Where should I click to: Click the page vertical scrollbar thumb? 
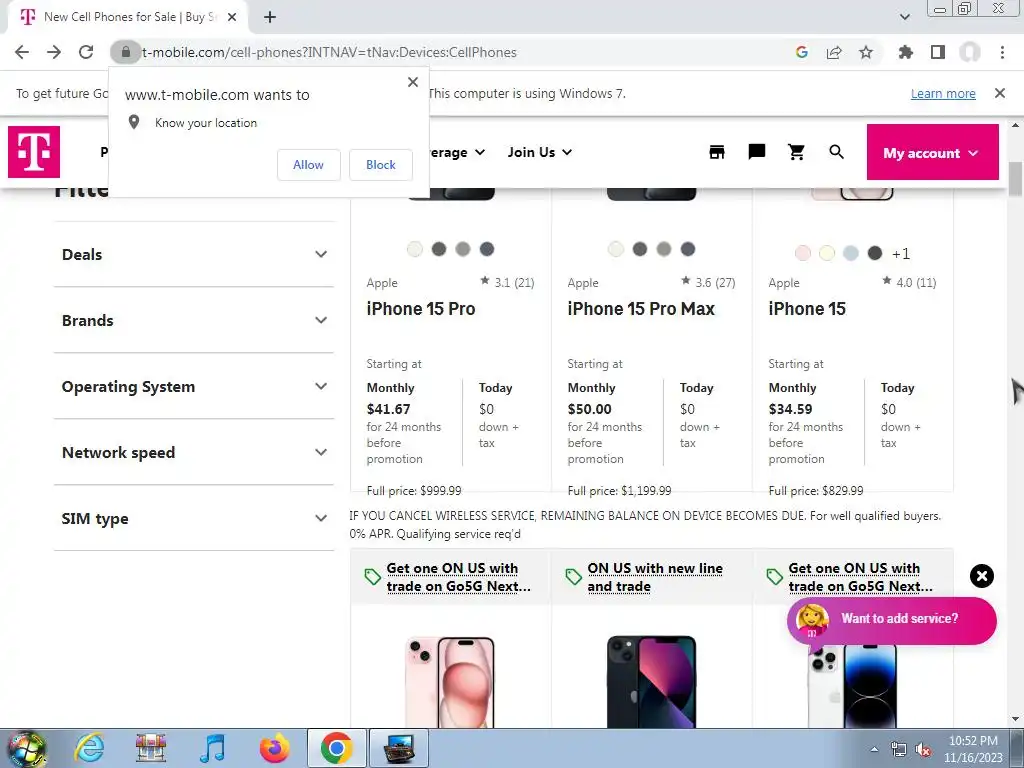click(x=1016, y=178)
